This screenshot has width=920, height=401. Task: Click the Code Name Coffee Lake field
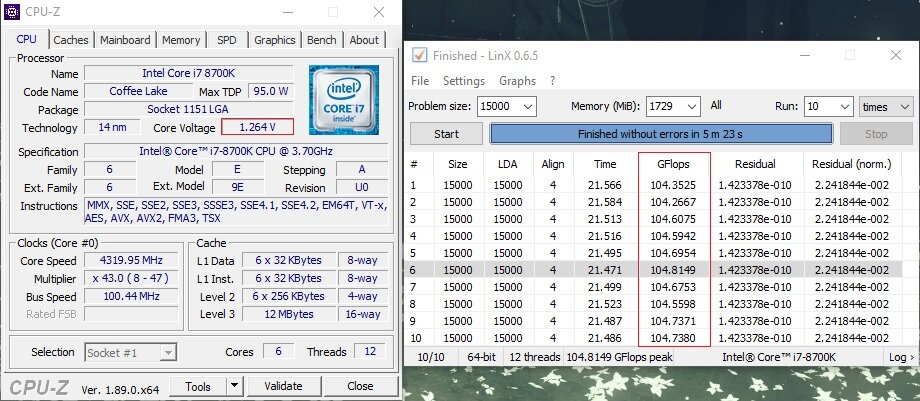(x=138, y=91)
